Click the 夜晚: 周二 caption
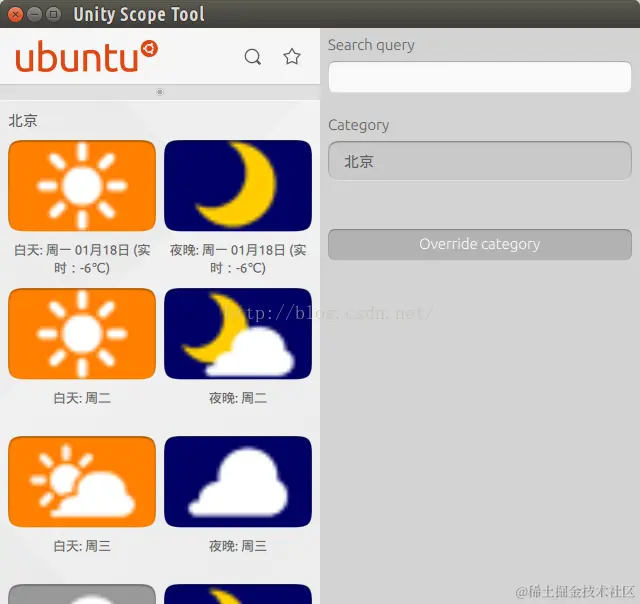 pos(238,398)
